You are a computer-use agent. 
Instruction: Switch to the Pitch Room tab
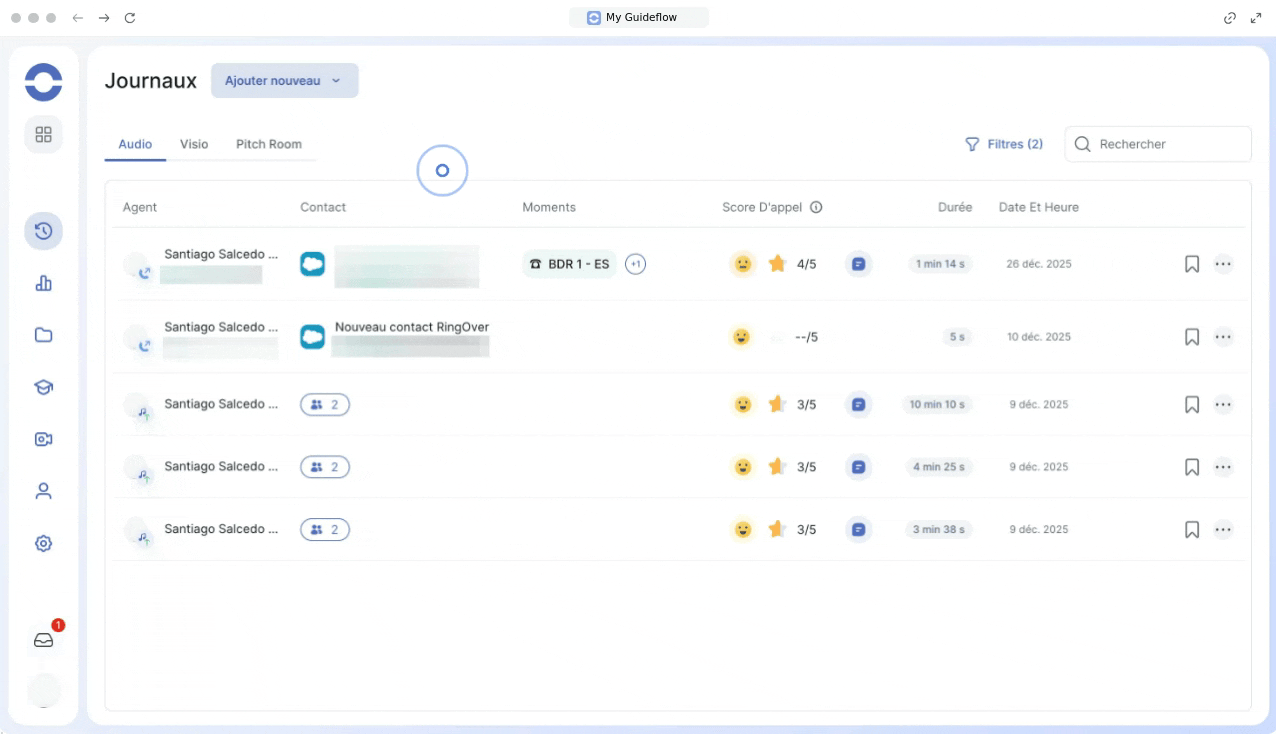tap(268, 144)
